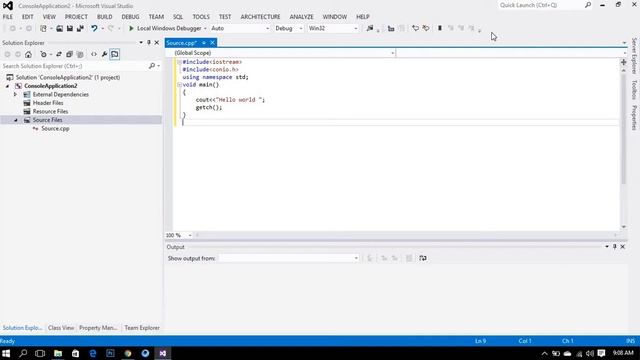The height and width of the screenshot is (360, 640).
Task: Click the Save All toolbar icon
Action: [80, 28]
